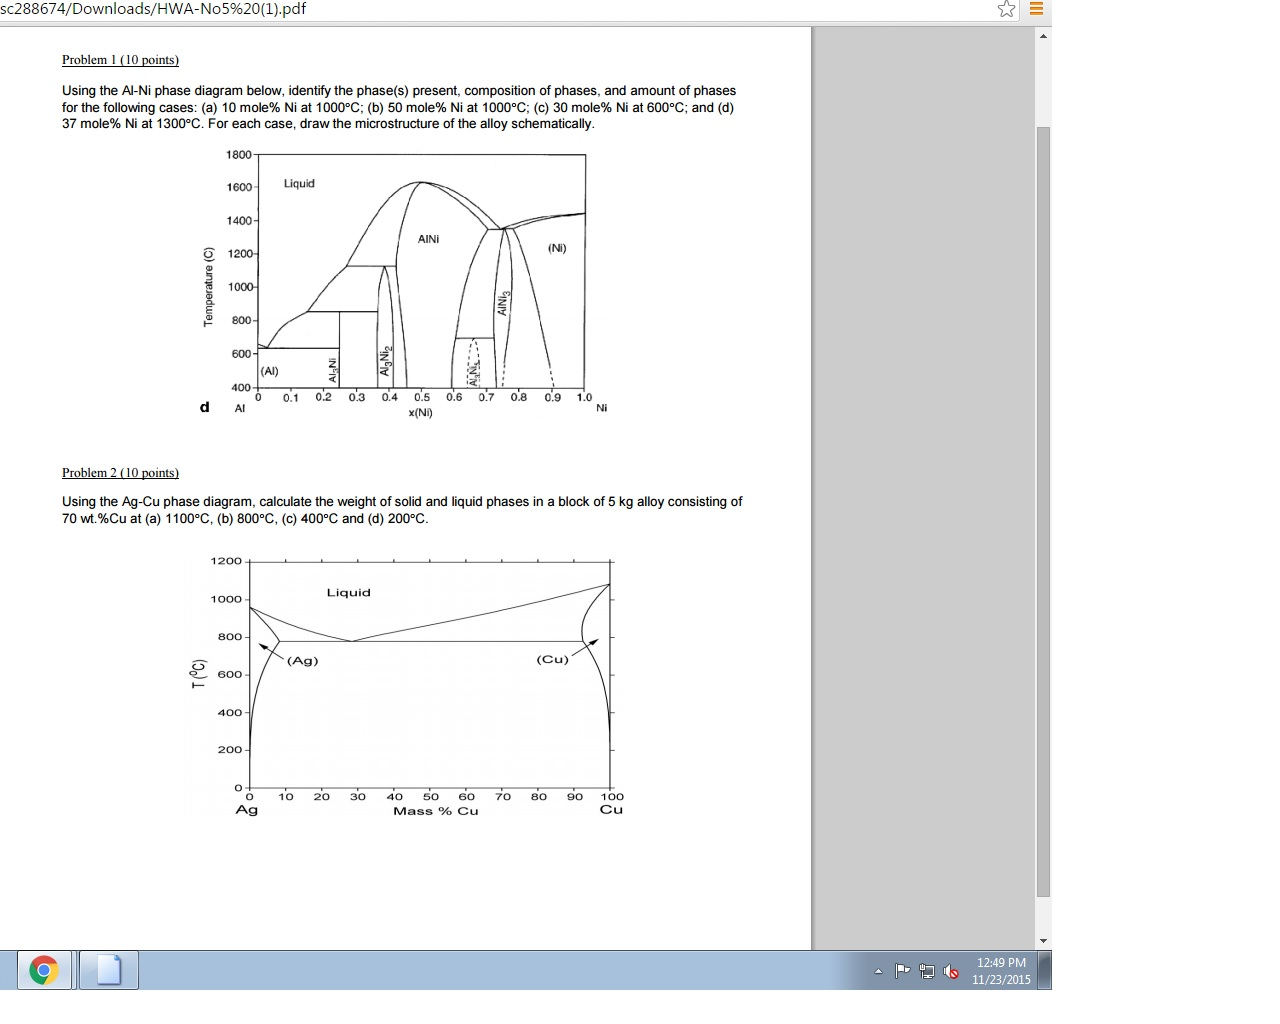The height and width of the screenshot is (1024, 1280).
Task: Click the 'AlNi3' vertical phase label
Action: [503, 302]
